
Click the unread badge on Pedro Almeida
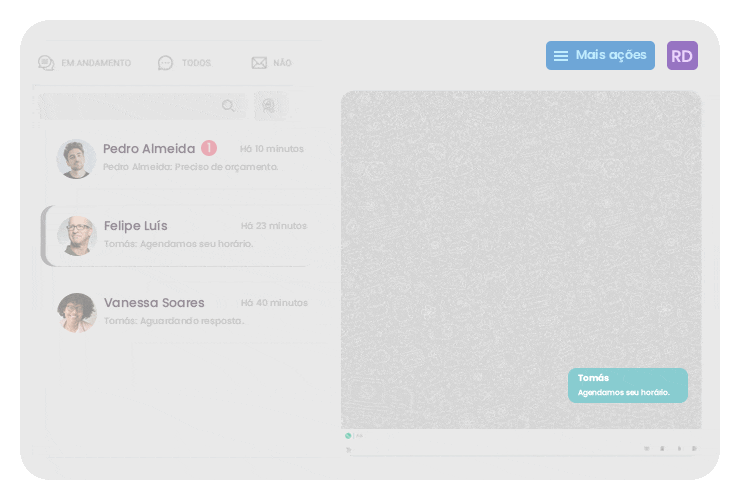[x=208, y=148]
